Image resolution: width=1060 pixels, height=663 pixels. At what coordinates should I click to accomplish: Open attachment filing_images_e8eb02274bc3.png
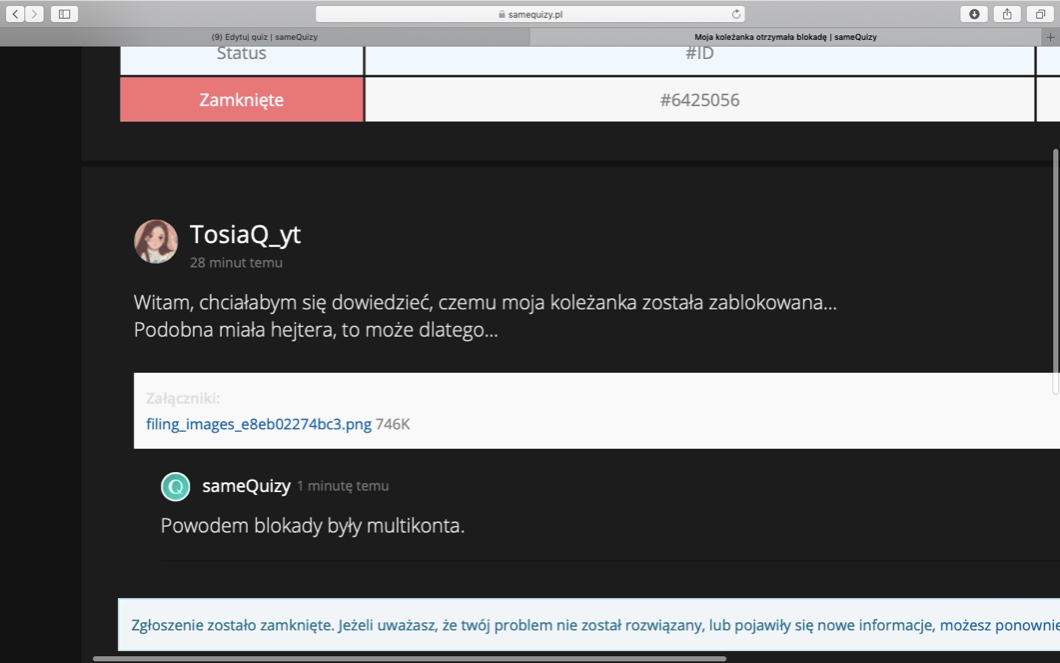tap(259, 424)
